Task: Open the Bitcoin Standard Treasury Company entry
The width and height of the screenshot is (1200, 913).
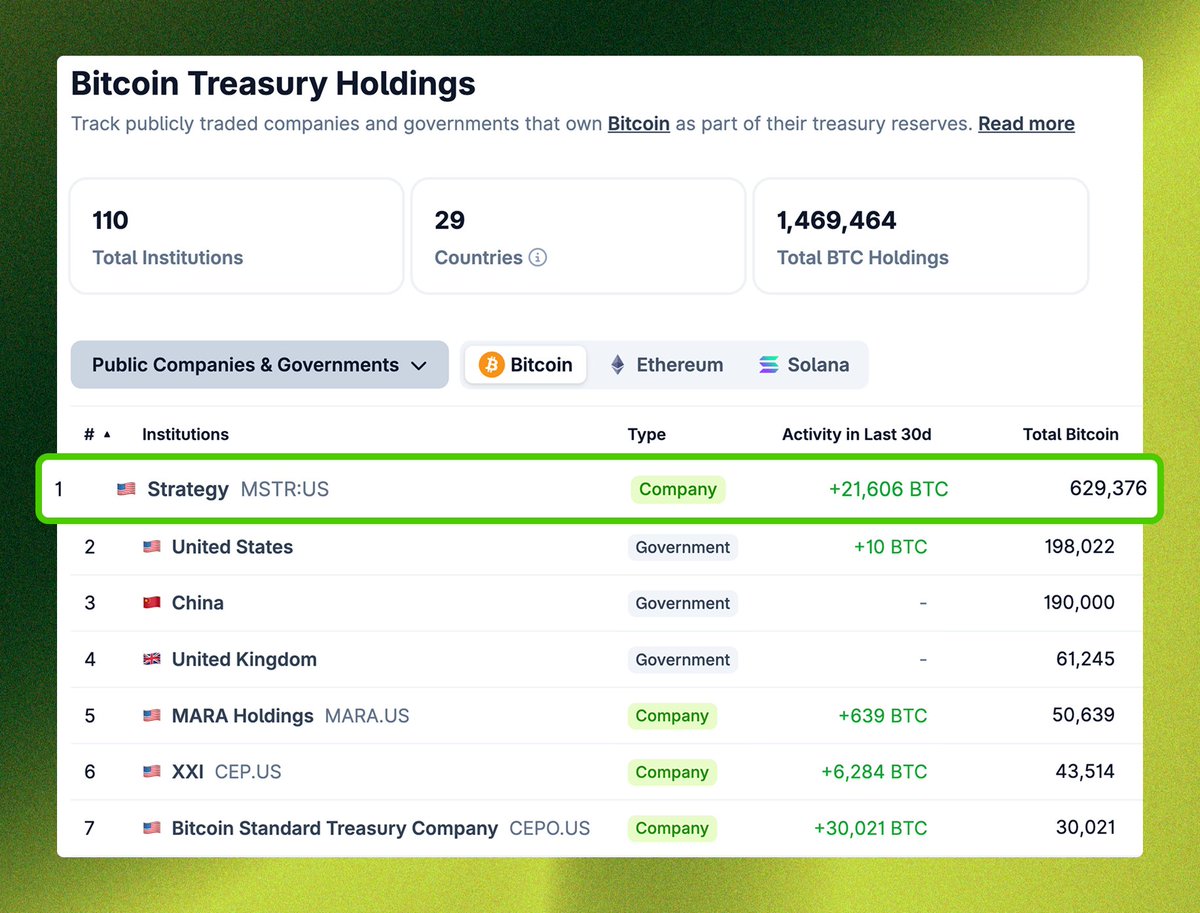Action: 335,829
